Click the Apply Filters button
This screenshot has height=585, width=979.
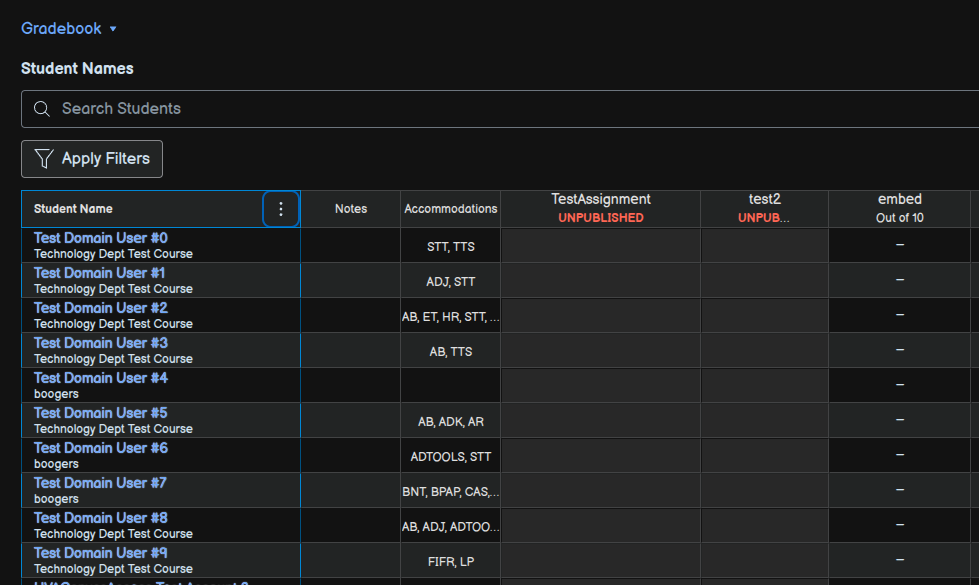[92, 159]
